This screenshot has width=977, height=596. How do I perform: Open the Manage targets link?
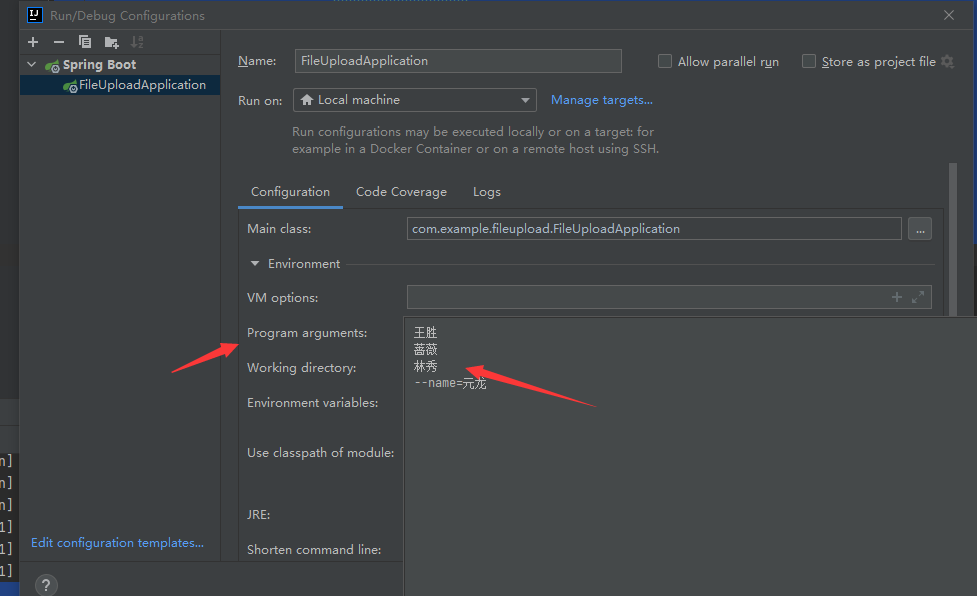(602, 100)
